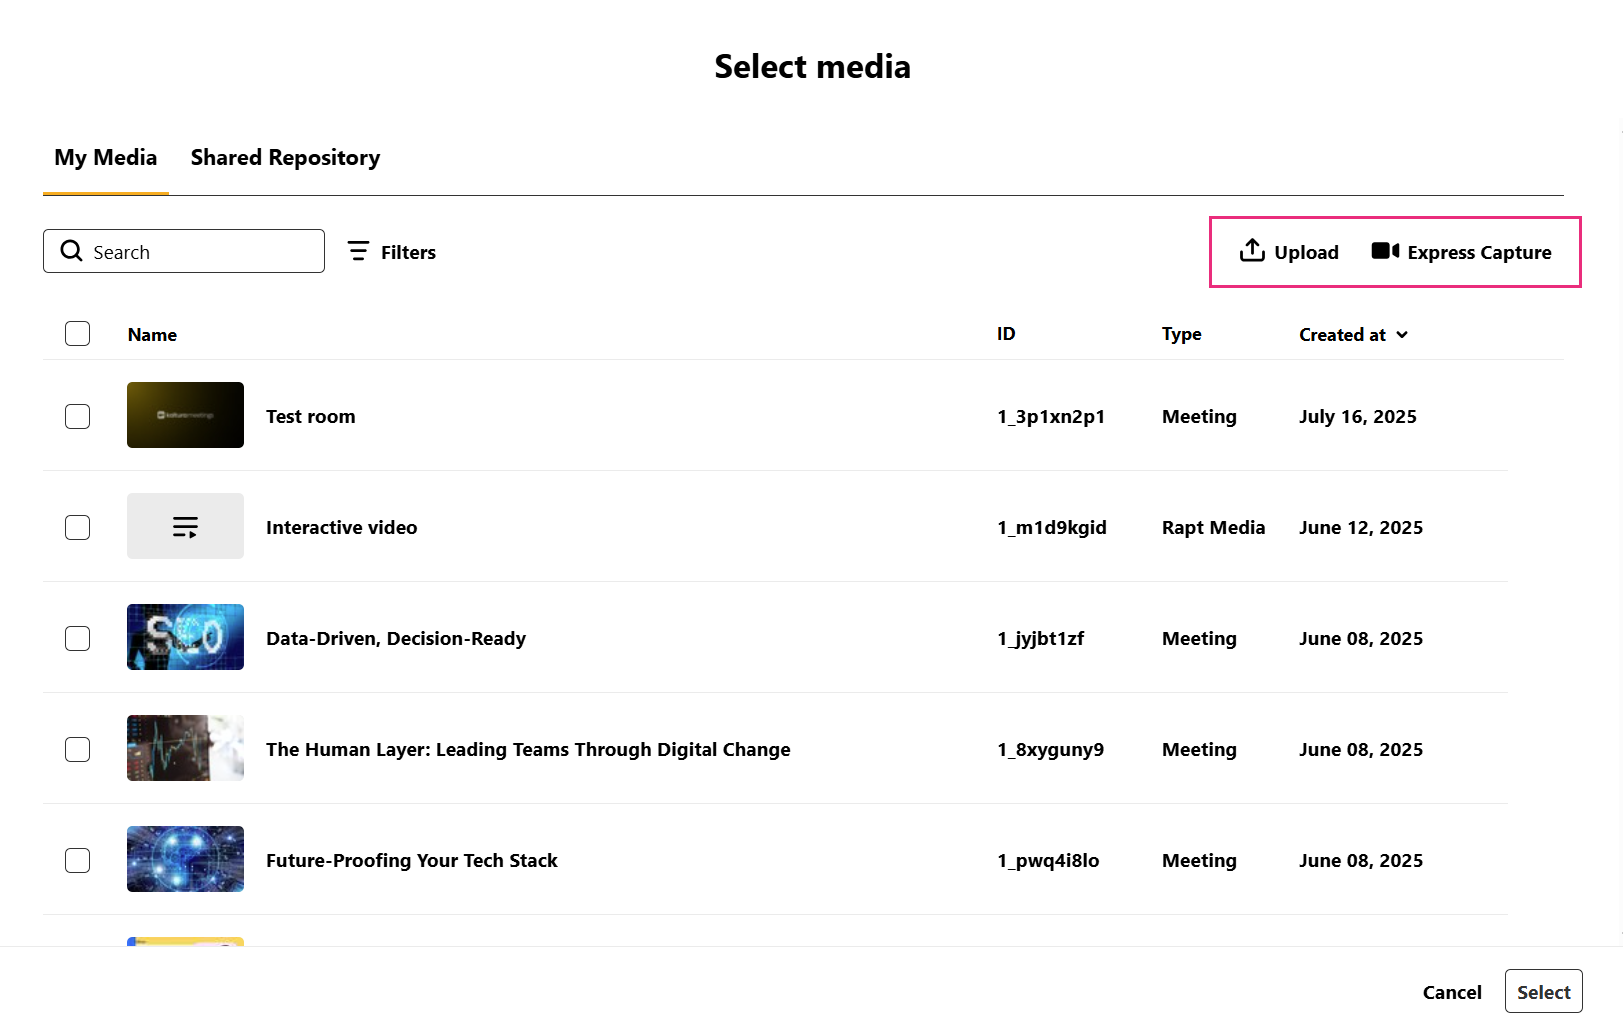Open the Filters icon

click(358, 251)
